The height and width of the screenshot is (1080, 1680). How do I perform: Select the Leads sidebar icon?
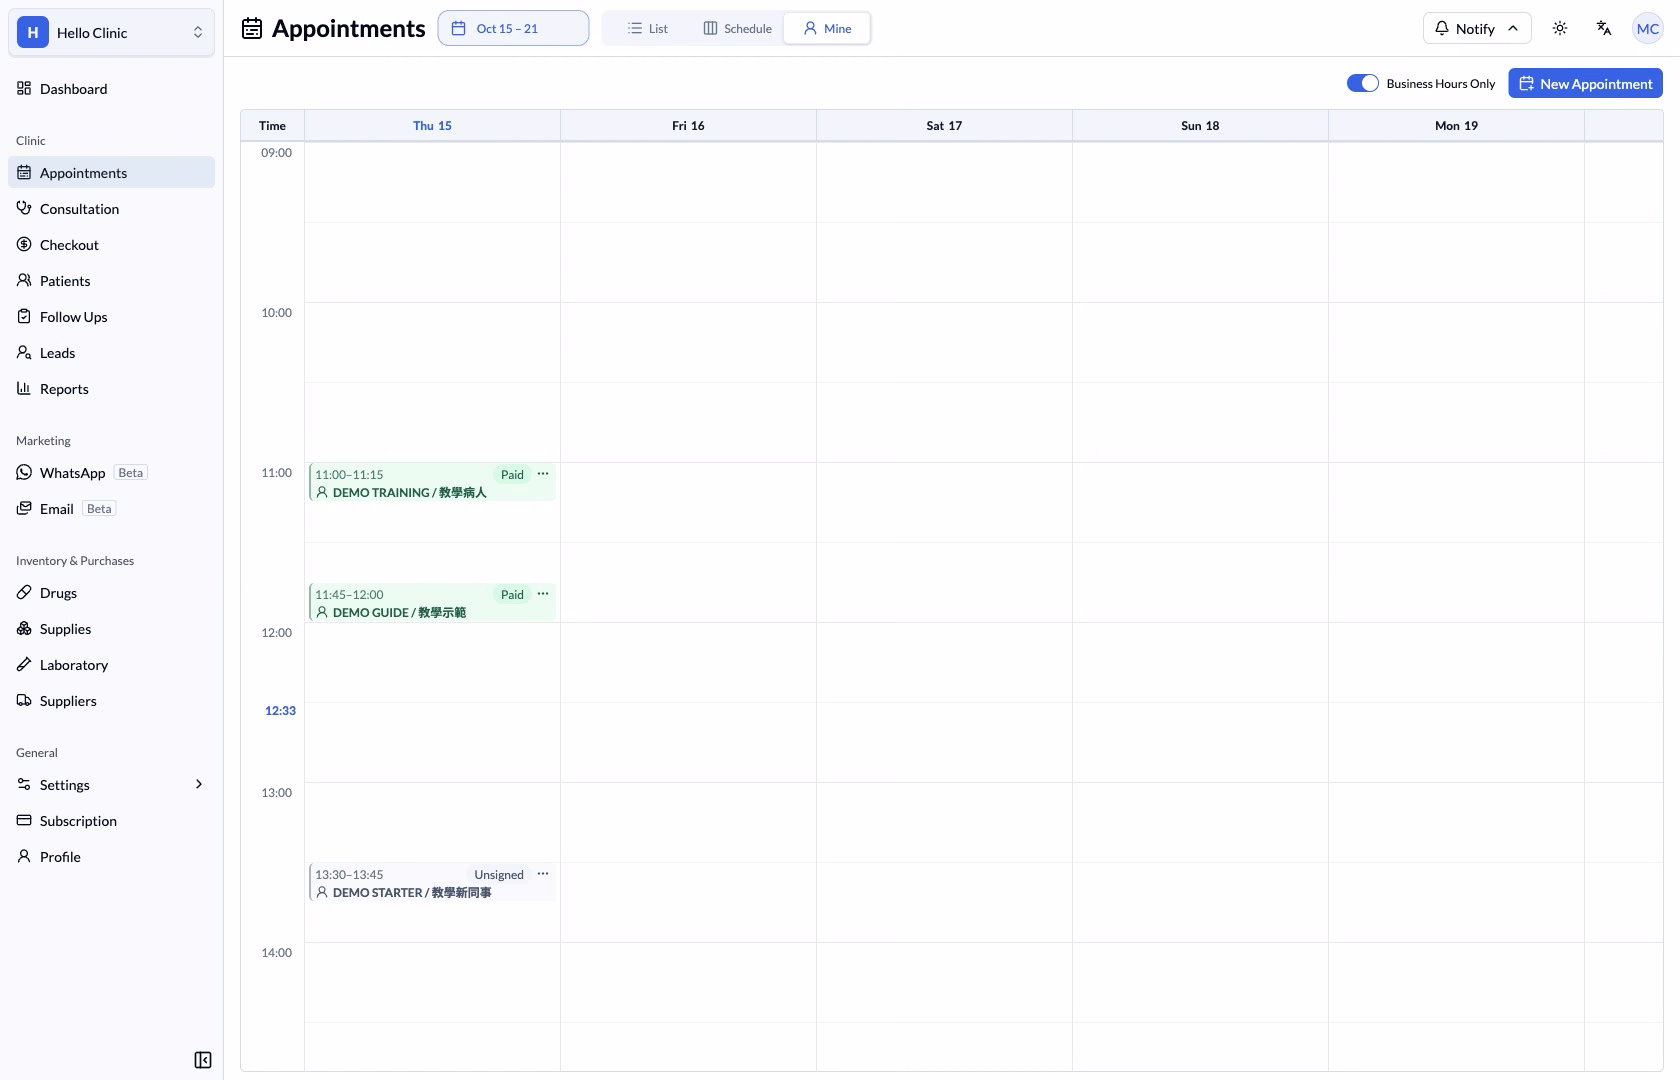(24, 352)
